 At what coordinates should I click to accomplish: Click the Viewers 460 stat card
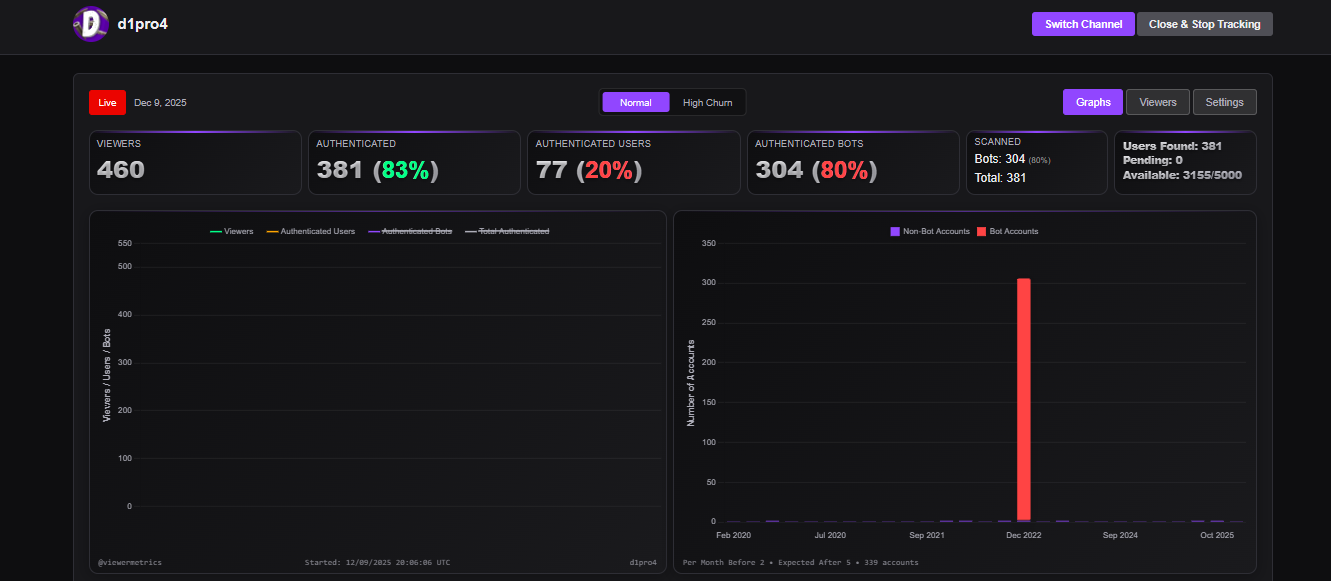click(x=195, y=162)
